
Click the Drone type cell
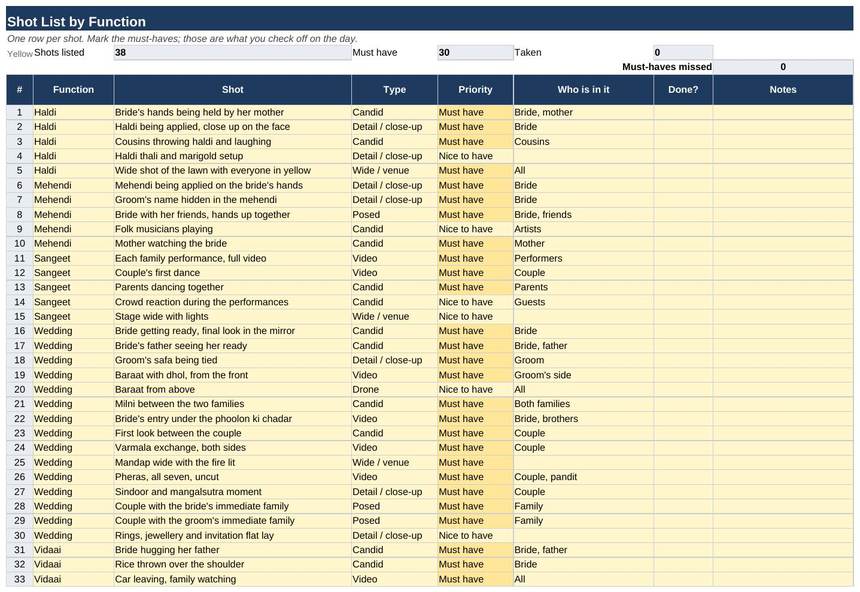(394, 390)
